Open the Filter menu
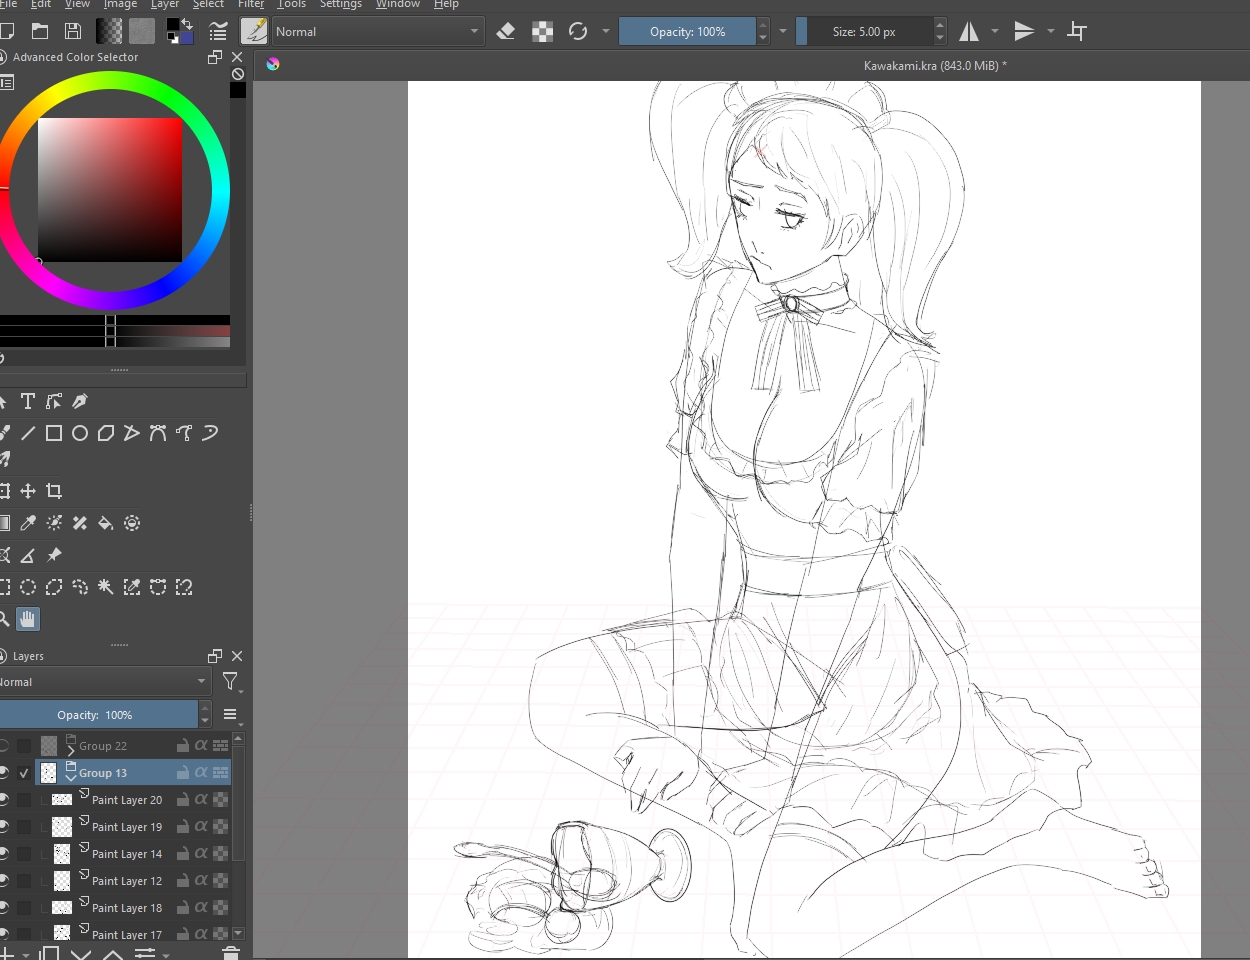The height and width of the screenshot is (960, 1250). point(251,4)
